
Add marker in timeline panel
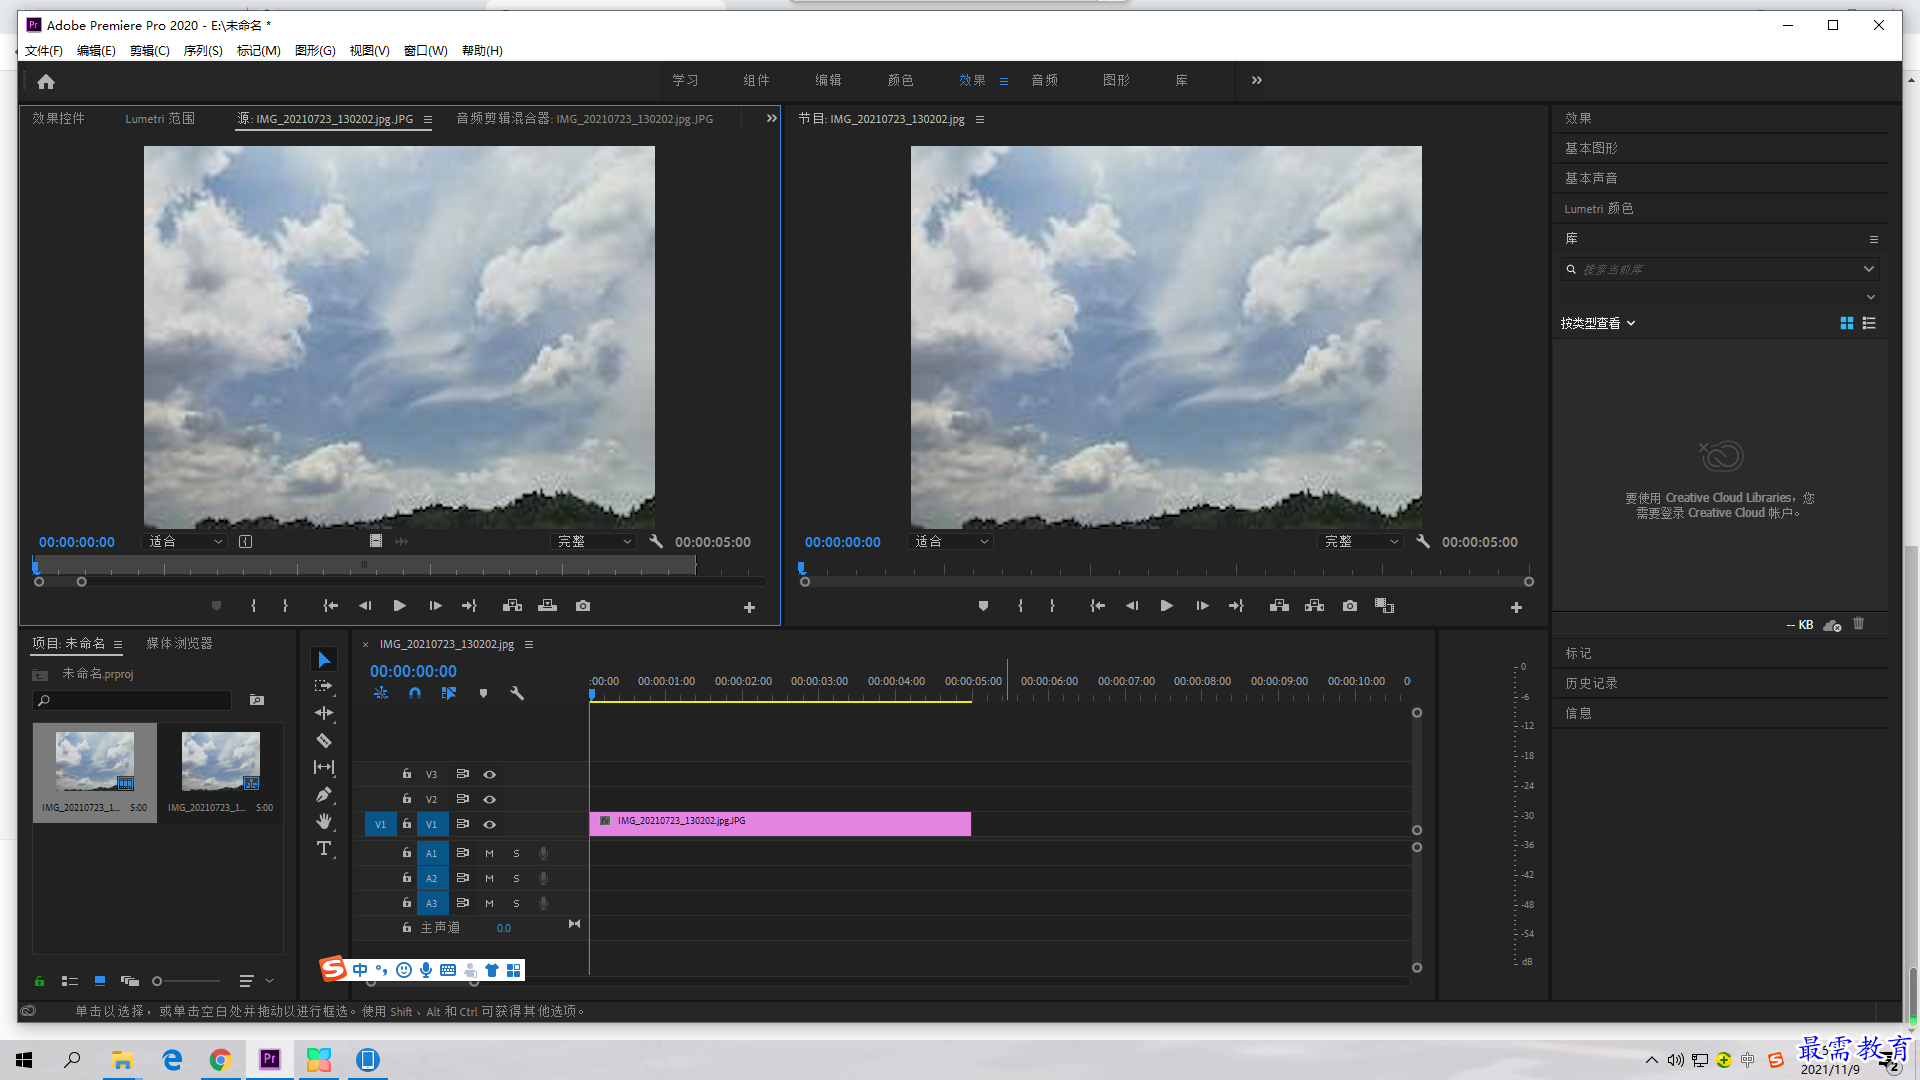tap(483, 693)
